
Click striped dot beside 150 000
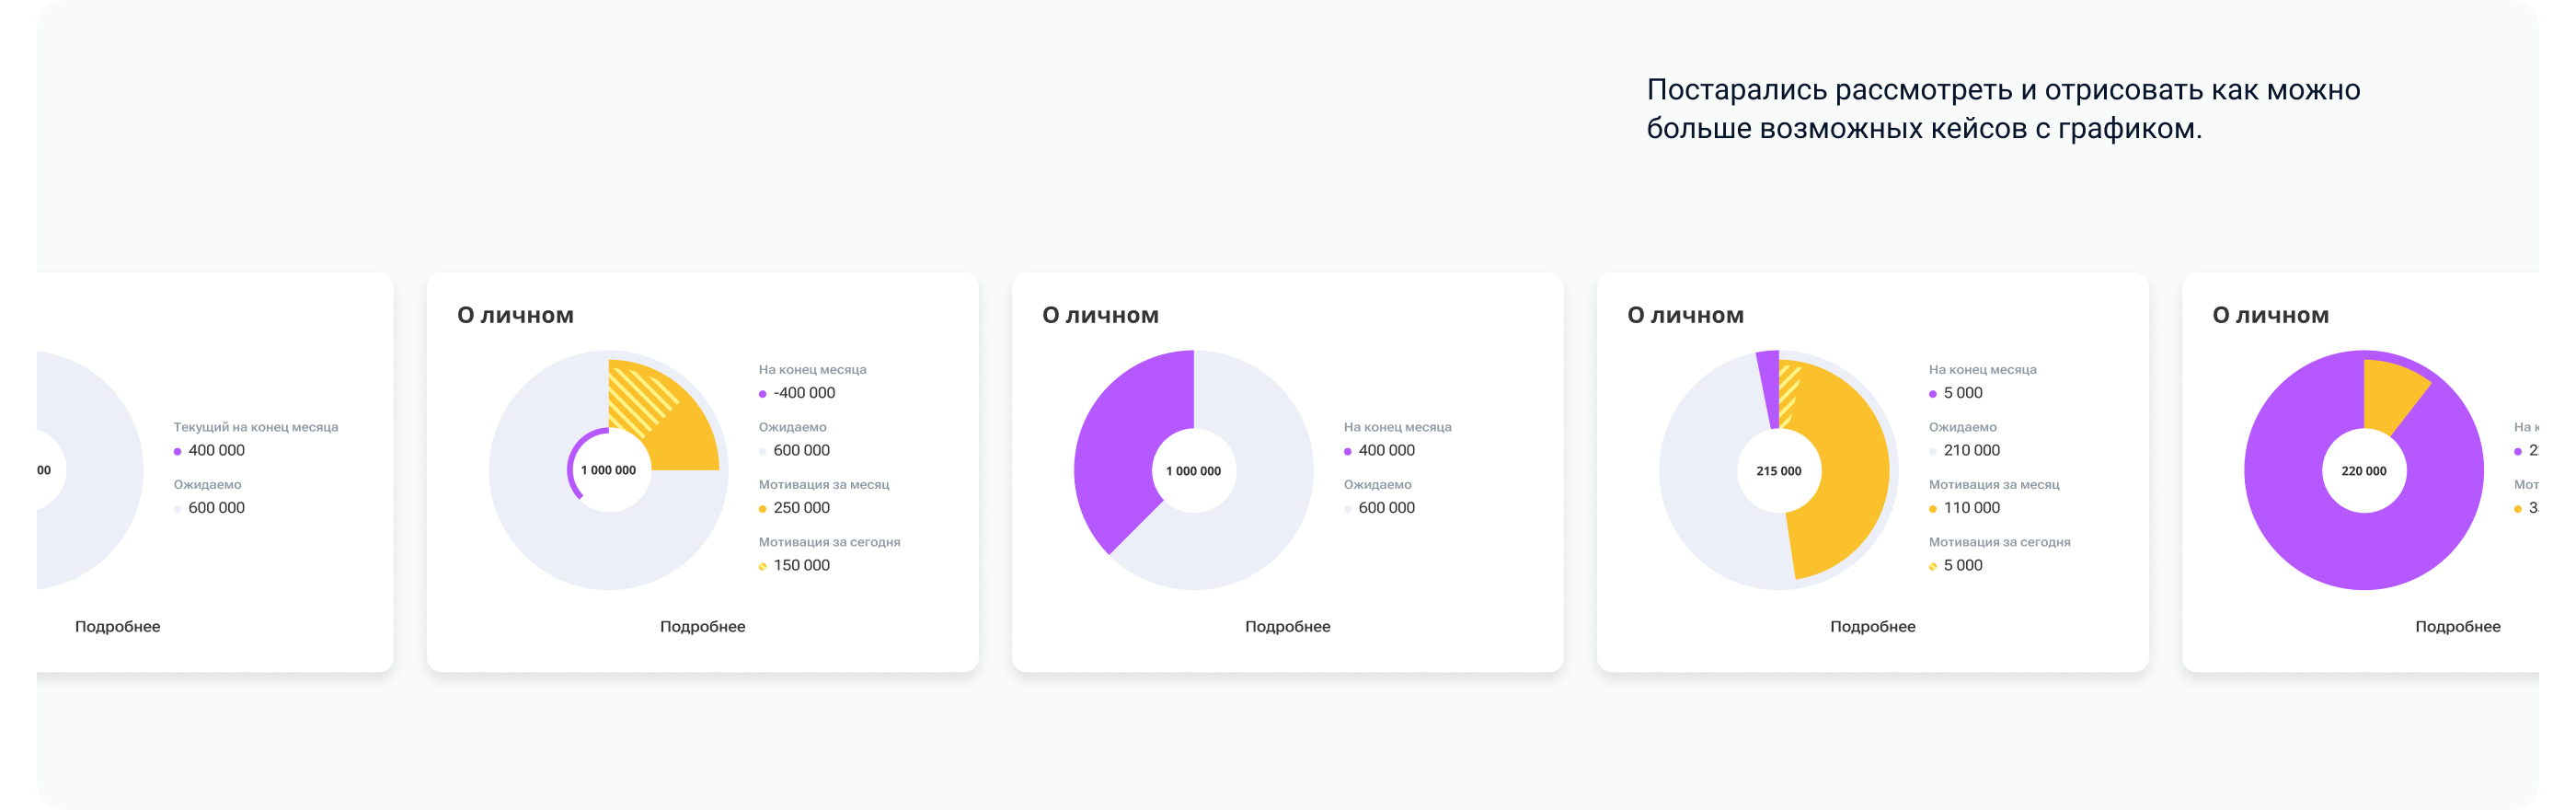(762, 567)
